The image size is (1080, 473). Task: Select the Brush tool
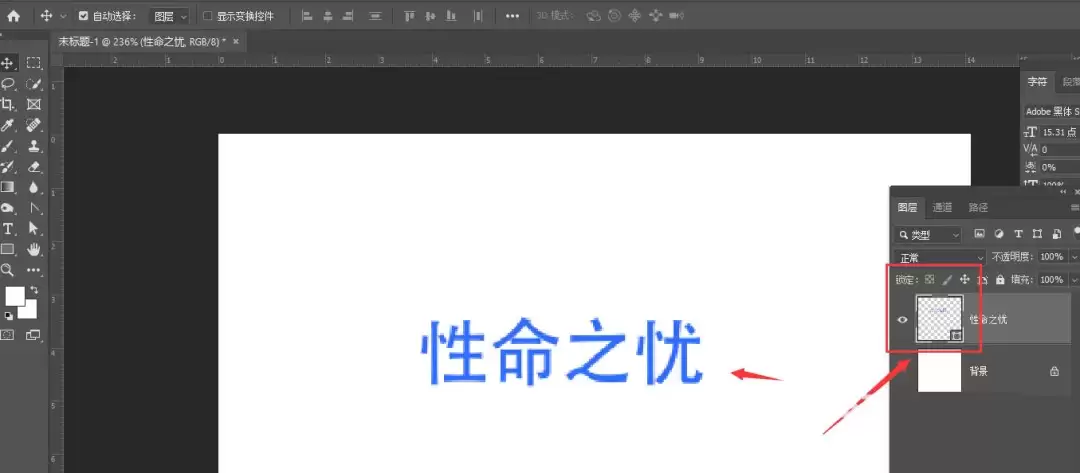point(8,145)
